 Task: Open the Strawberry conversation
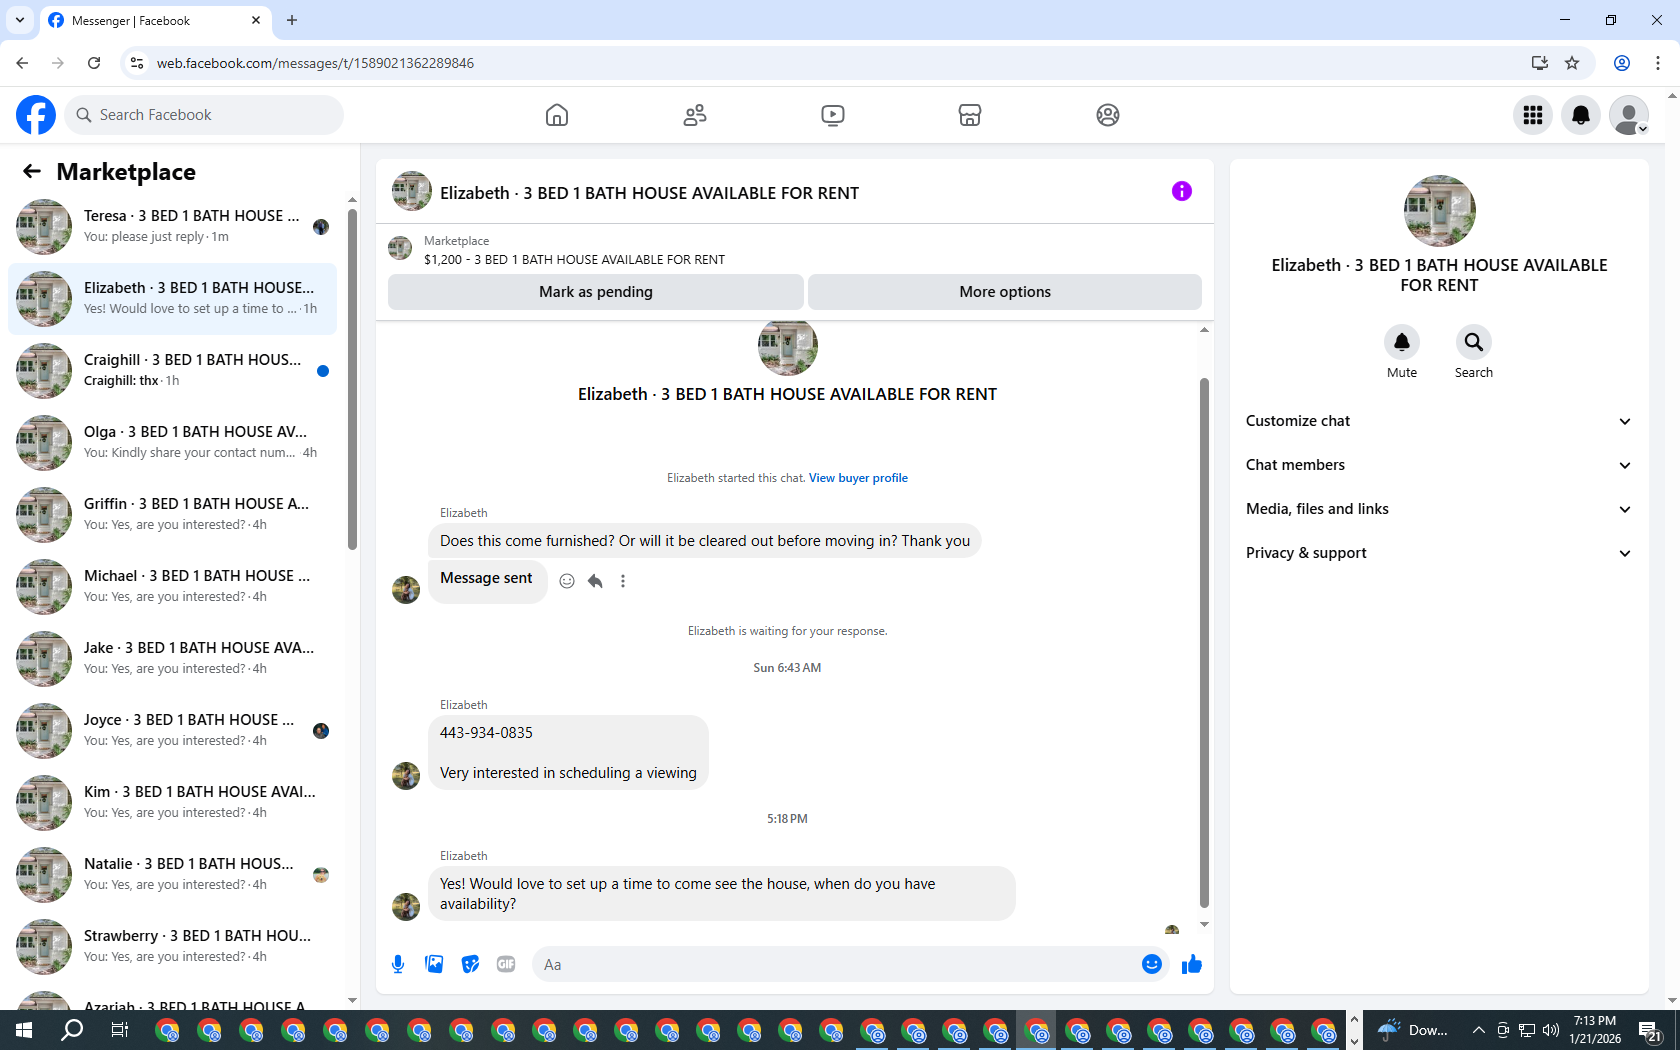click(172, 946)
